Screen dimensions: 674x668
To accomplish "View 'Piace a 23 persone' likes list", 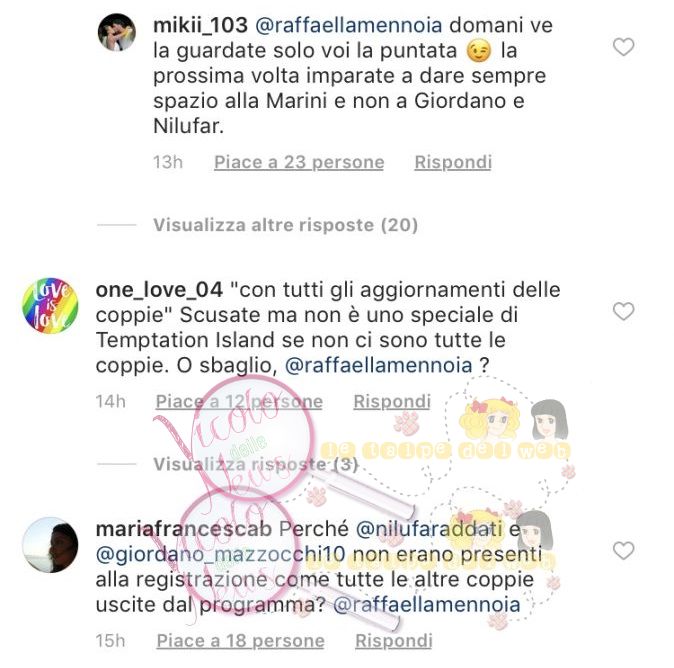I will [x=299, y=162].
